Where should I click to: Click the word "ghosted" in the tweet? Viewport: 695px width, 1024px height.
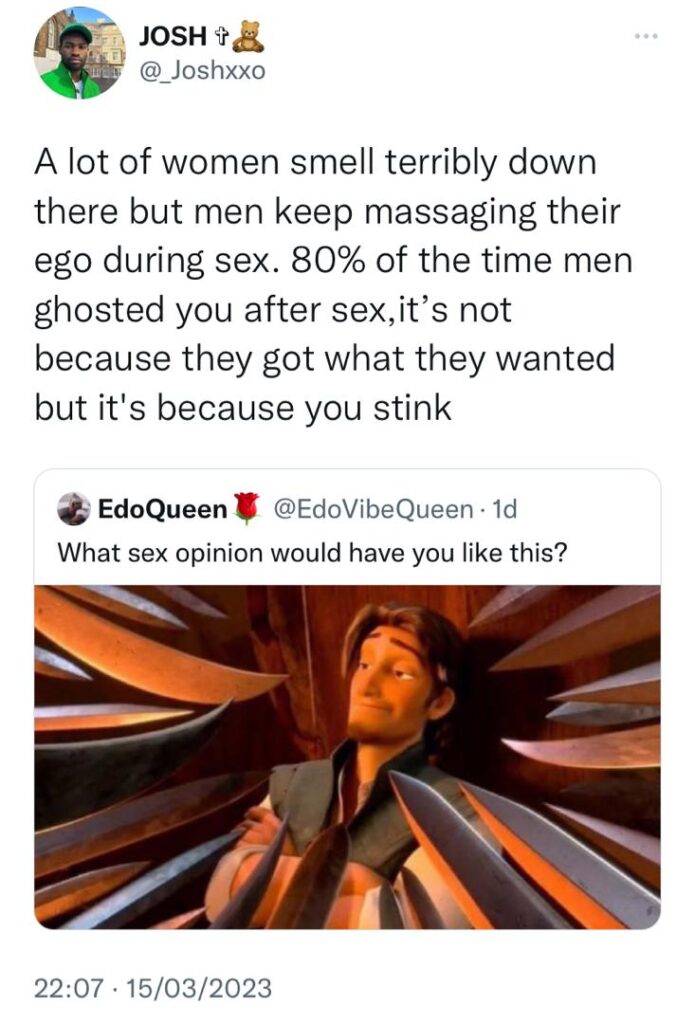pyautogui.click(x=99, y=311)
